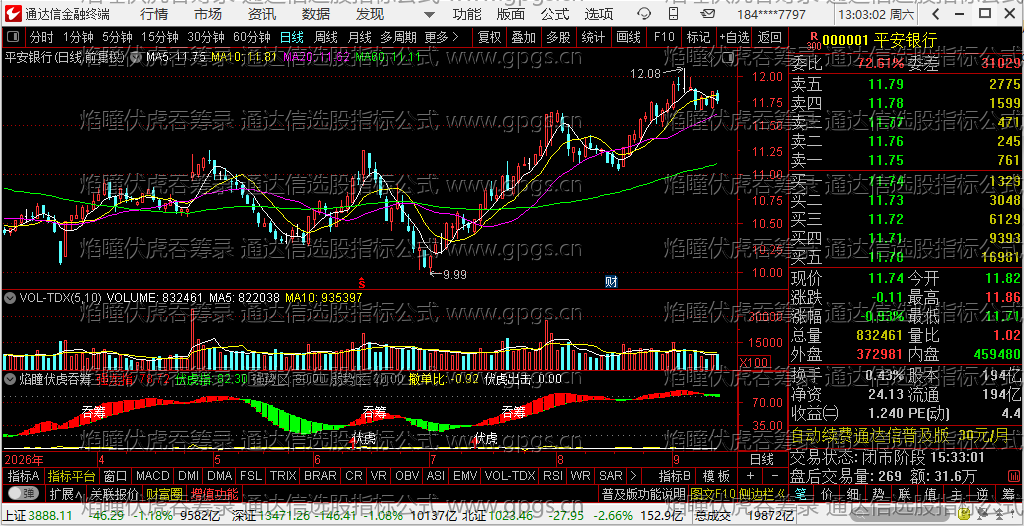Click the minus button beside 模板
The image size is (1024, 526).
point(775,475)
